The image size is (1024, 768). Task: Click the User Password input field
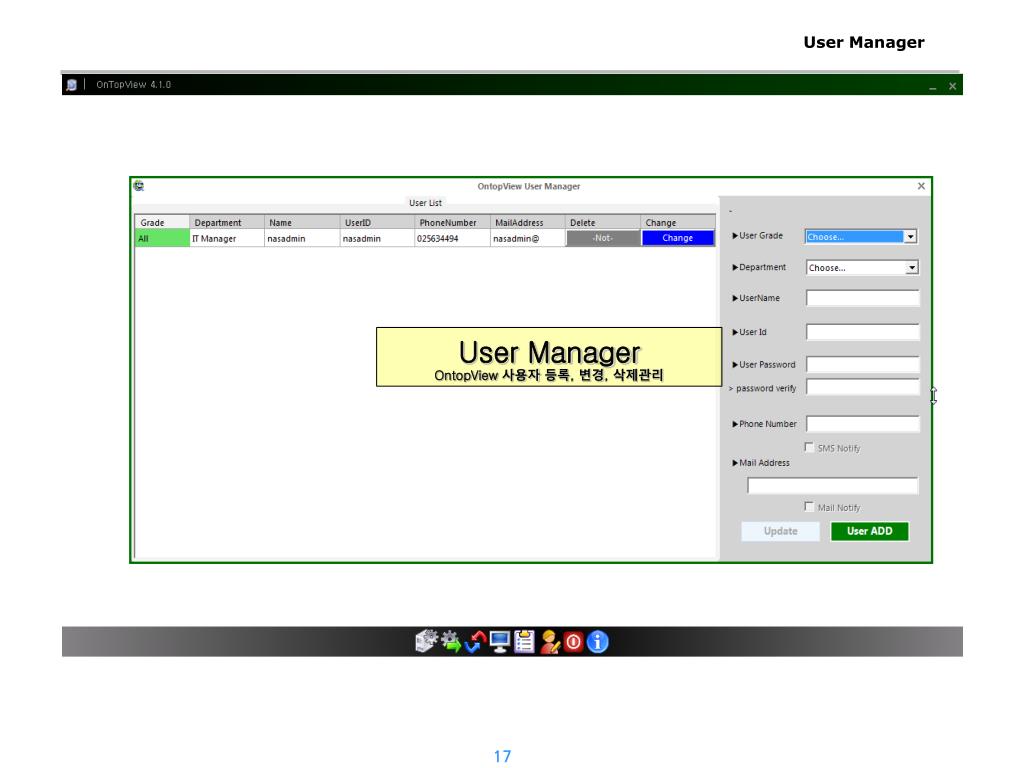pyautogui.click(x=862, y=364)
